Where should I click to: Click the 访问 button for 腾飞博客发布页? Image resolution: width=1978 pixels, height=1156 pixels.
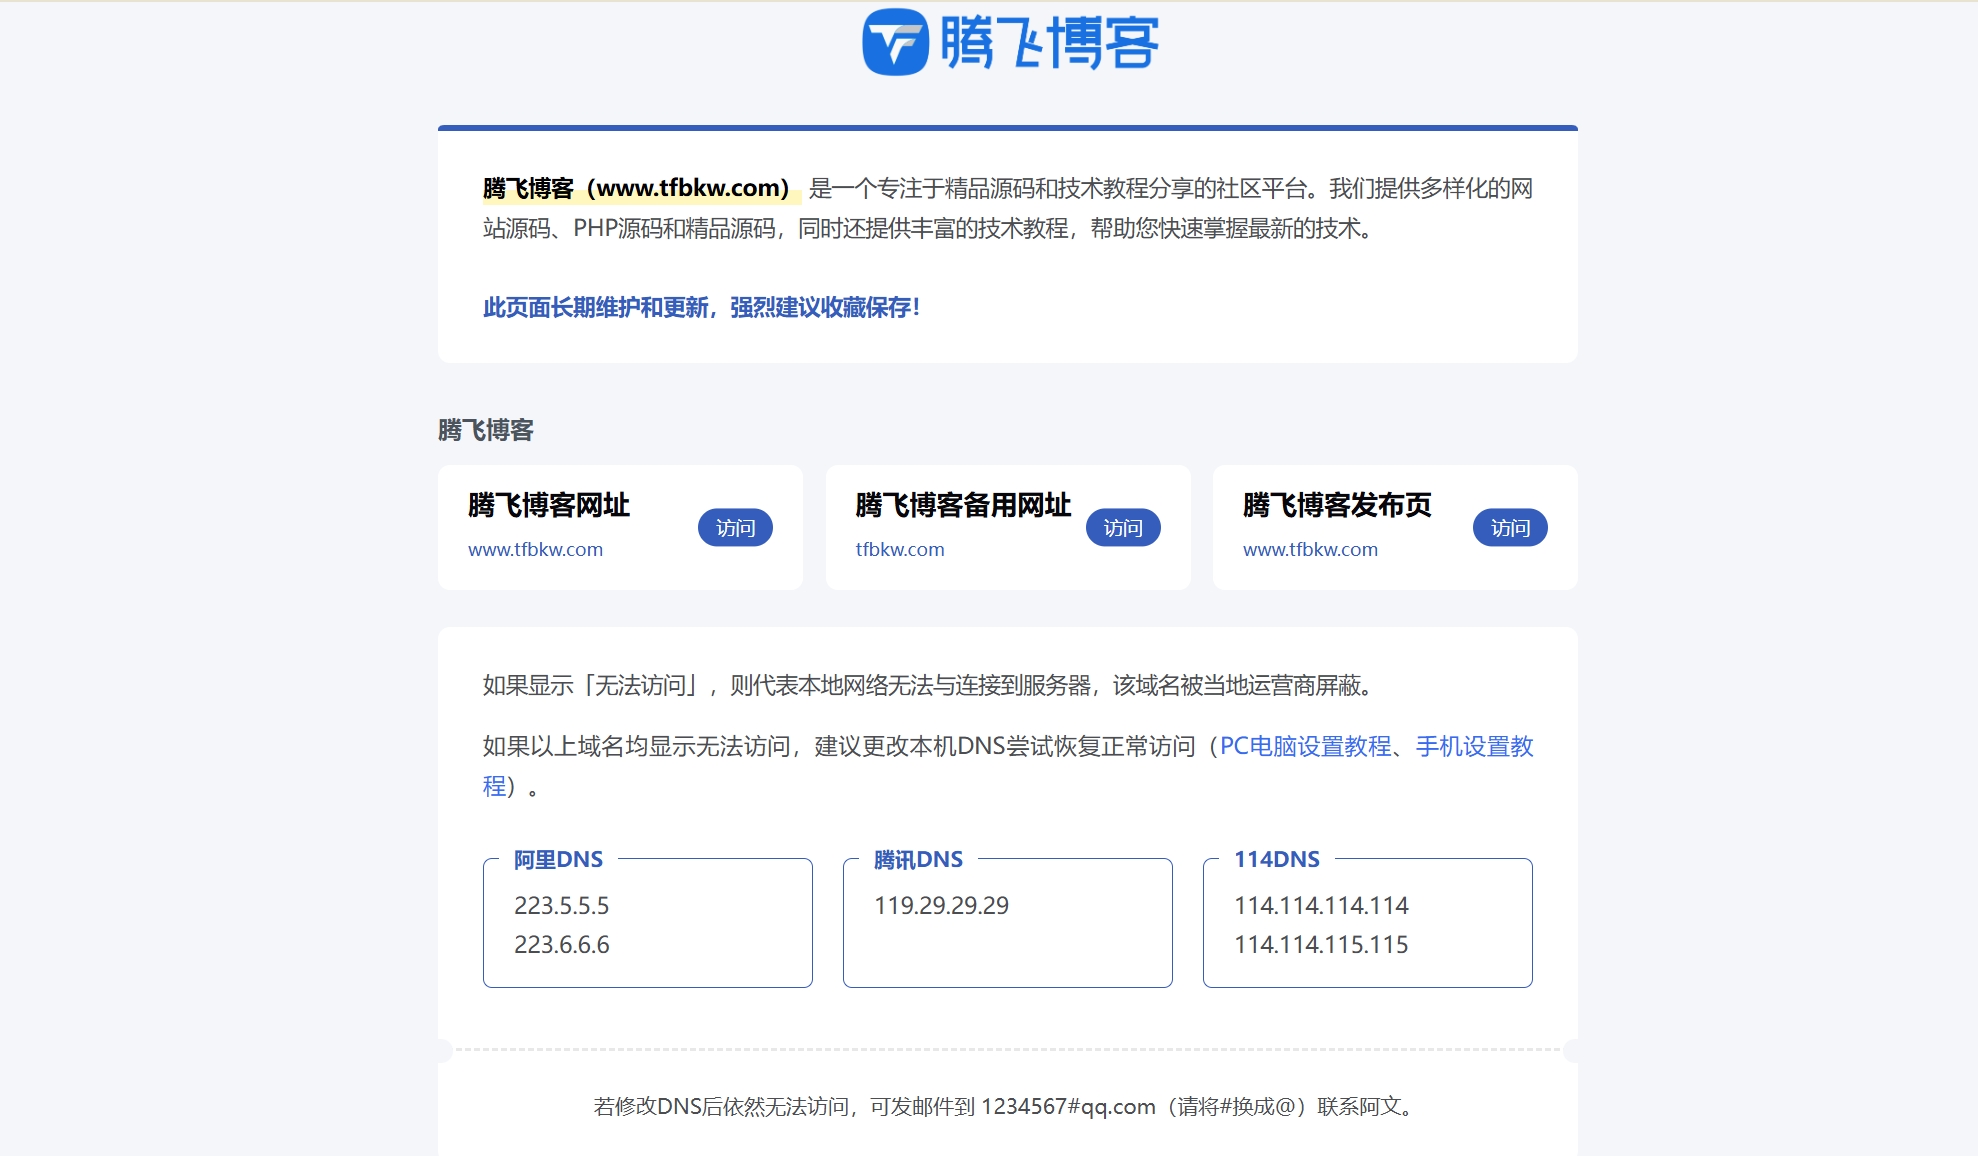[1510, 527]
